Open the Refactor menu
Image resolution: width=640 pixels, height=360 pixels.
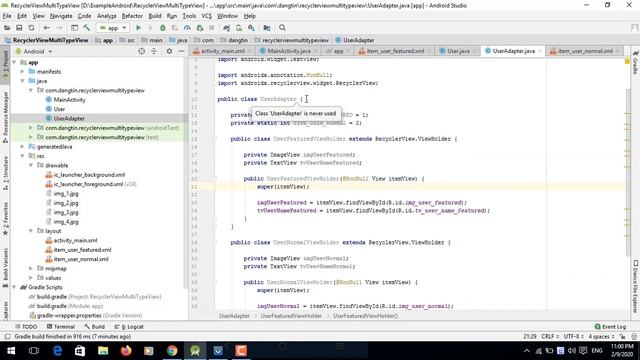pos(132,16)
